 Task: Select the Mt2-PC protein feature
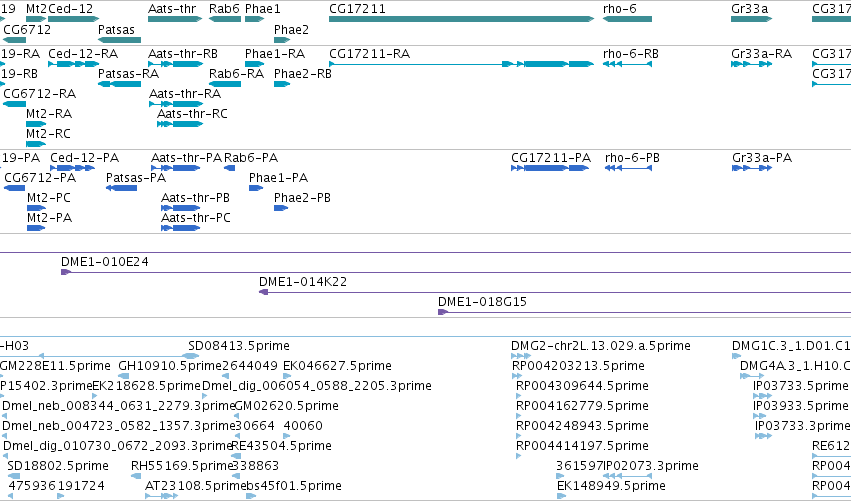click(x=36, y=208)
